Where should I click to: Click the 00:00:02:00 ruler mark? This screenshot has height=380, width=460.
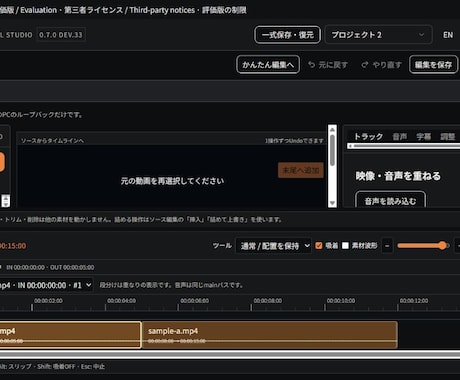click(x=48, y=301)
